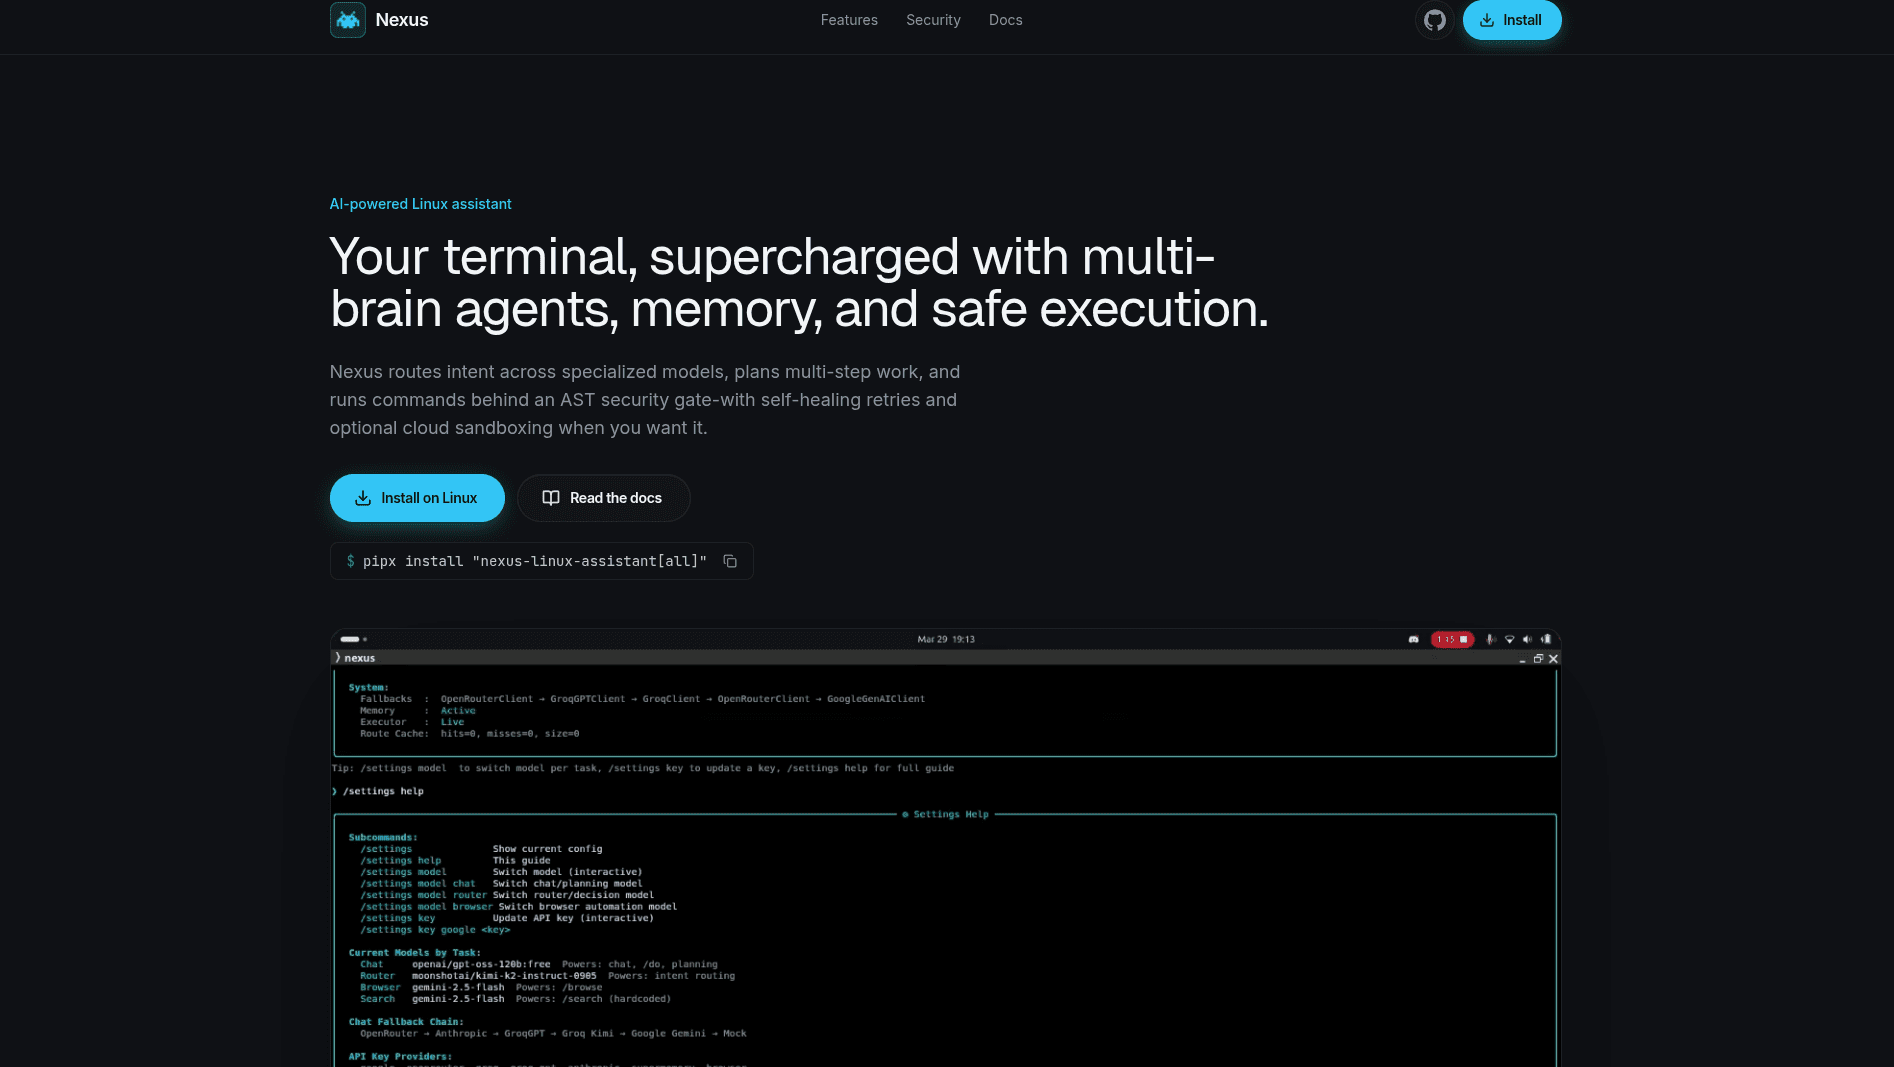Click the "AI-powered Linux assistant" tagline
The image size is (1894, 1067).
(x=420, y=204)
